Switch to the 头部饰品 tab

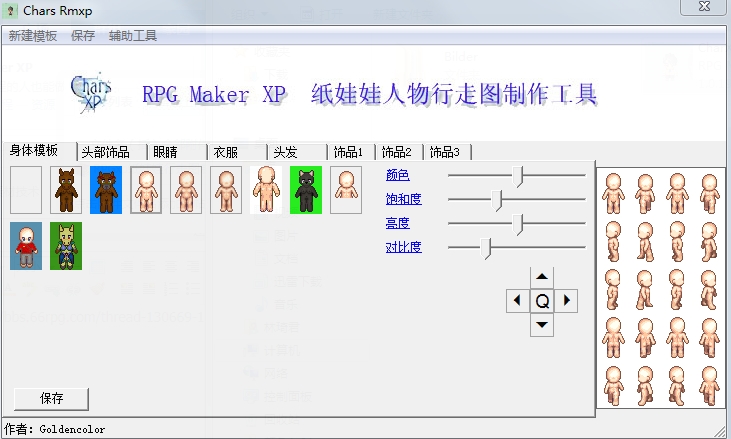[111, 152]
